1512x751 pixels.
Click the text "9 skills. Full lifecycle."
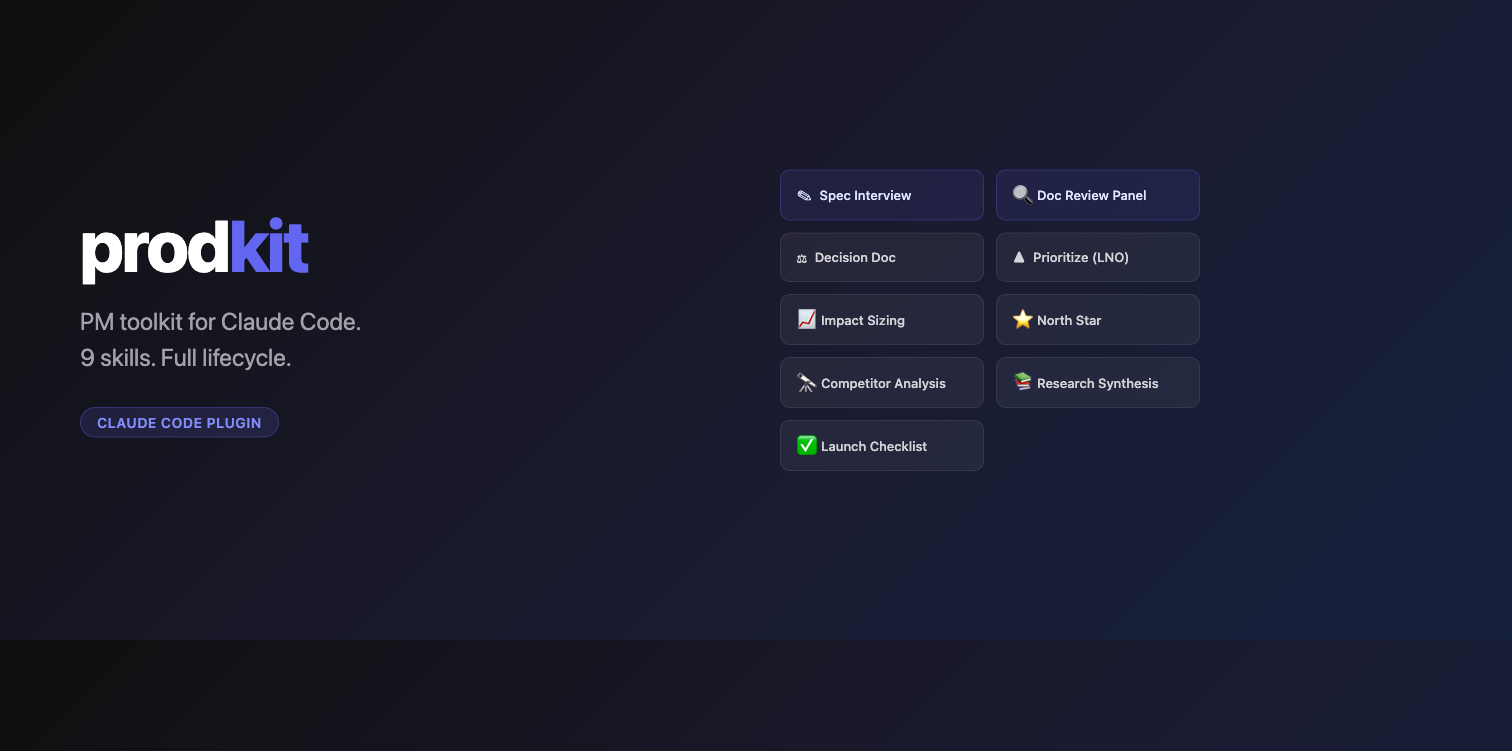tap(186, 358)
